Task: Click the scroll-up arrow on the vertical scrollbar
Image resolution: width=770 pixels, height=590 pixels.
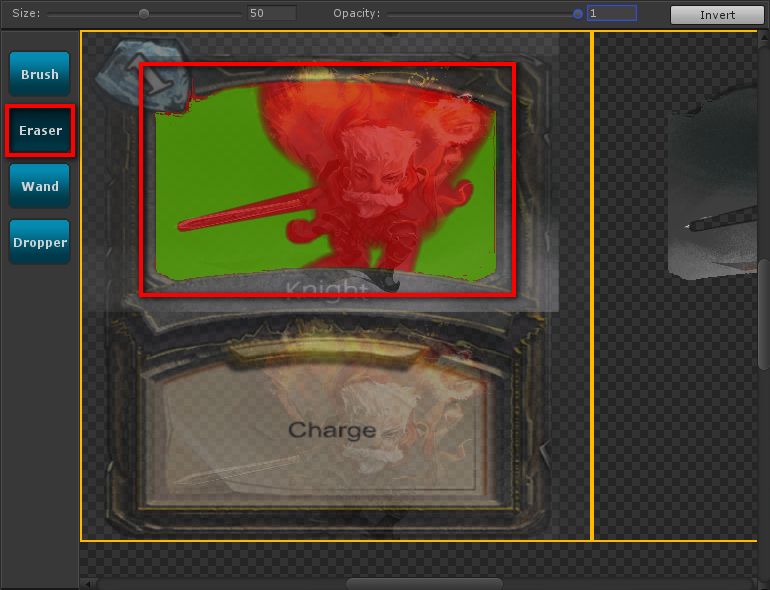Action: click(x=764, y=37)
